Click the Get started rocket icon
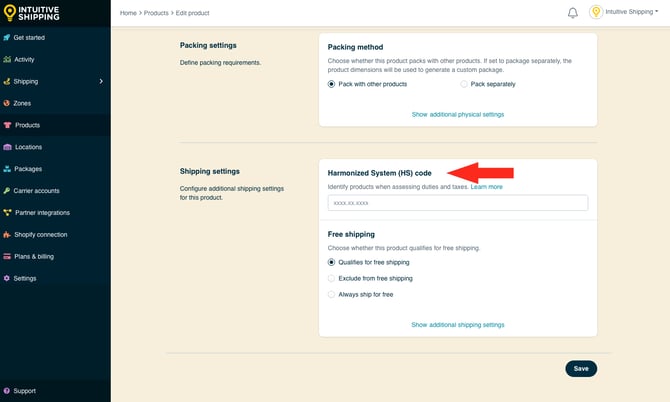 pyautogui.click(x=7, y=37)
